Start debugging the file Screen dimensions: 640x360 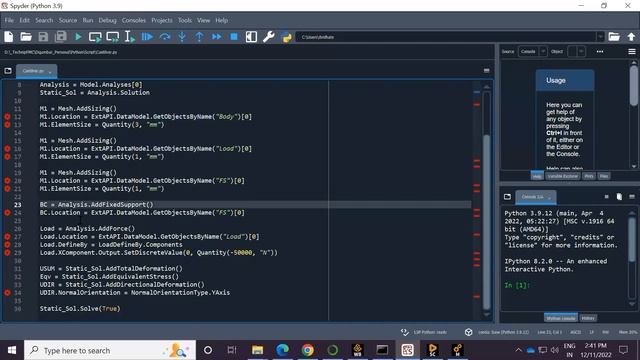(x=147, y=37)
